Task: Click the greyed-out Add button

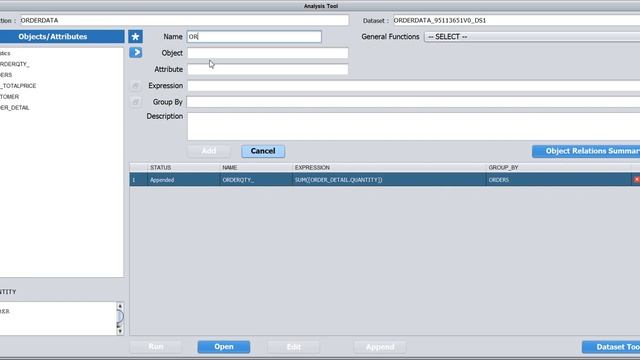Action: 209,151
